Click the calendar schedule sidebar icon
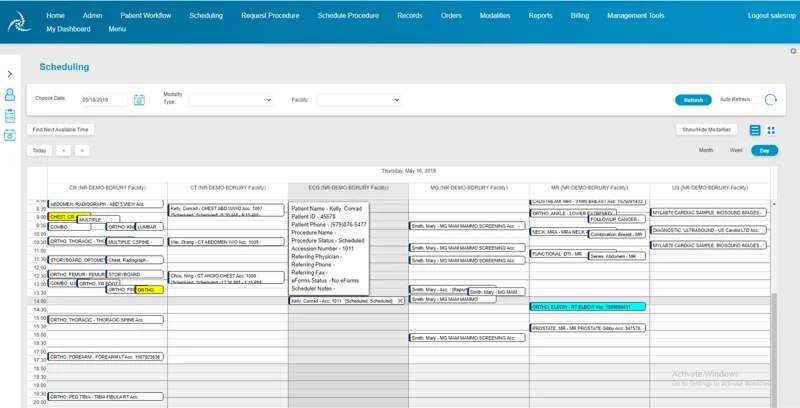Image resolution: width=800 pixels, height=408 pixels. [10, 137]
